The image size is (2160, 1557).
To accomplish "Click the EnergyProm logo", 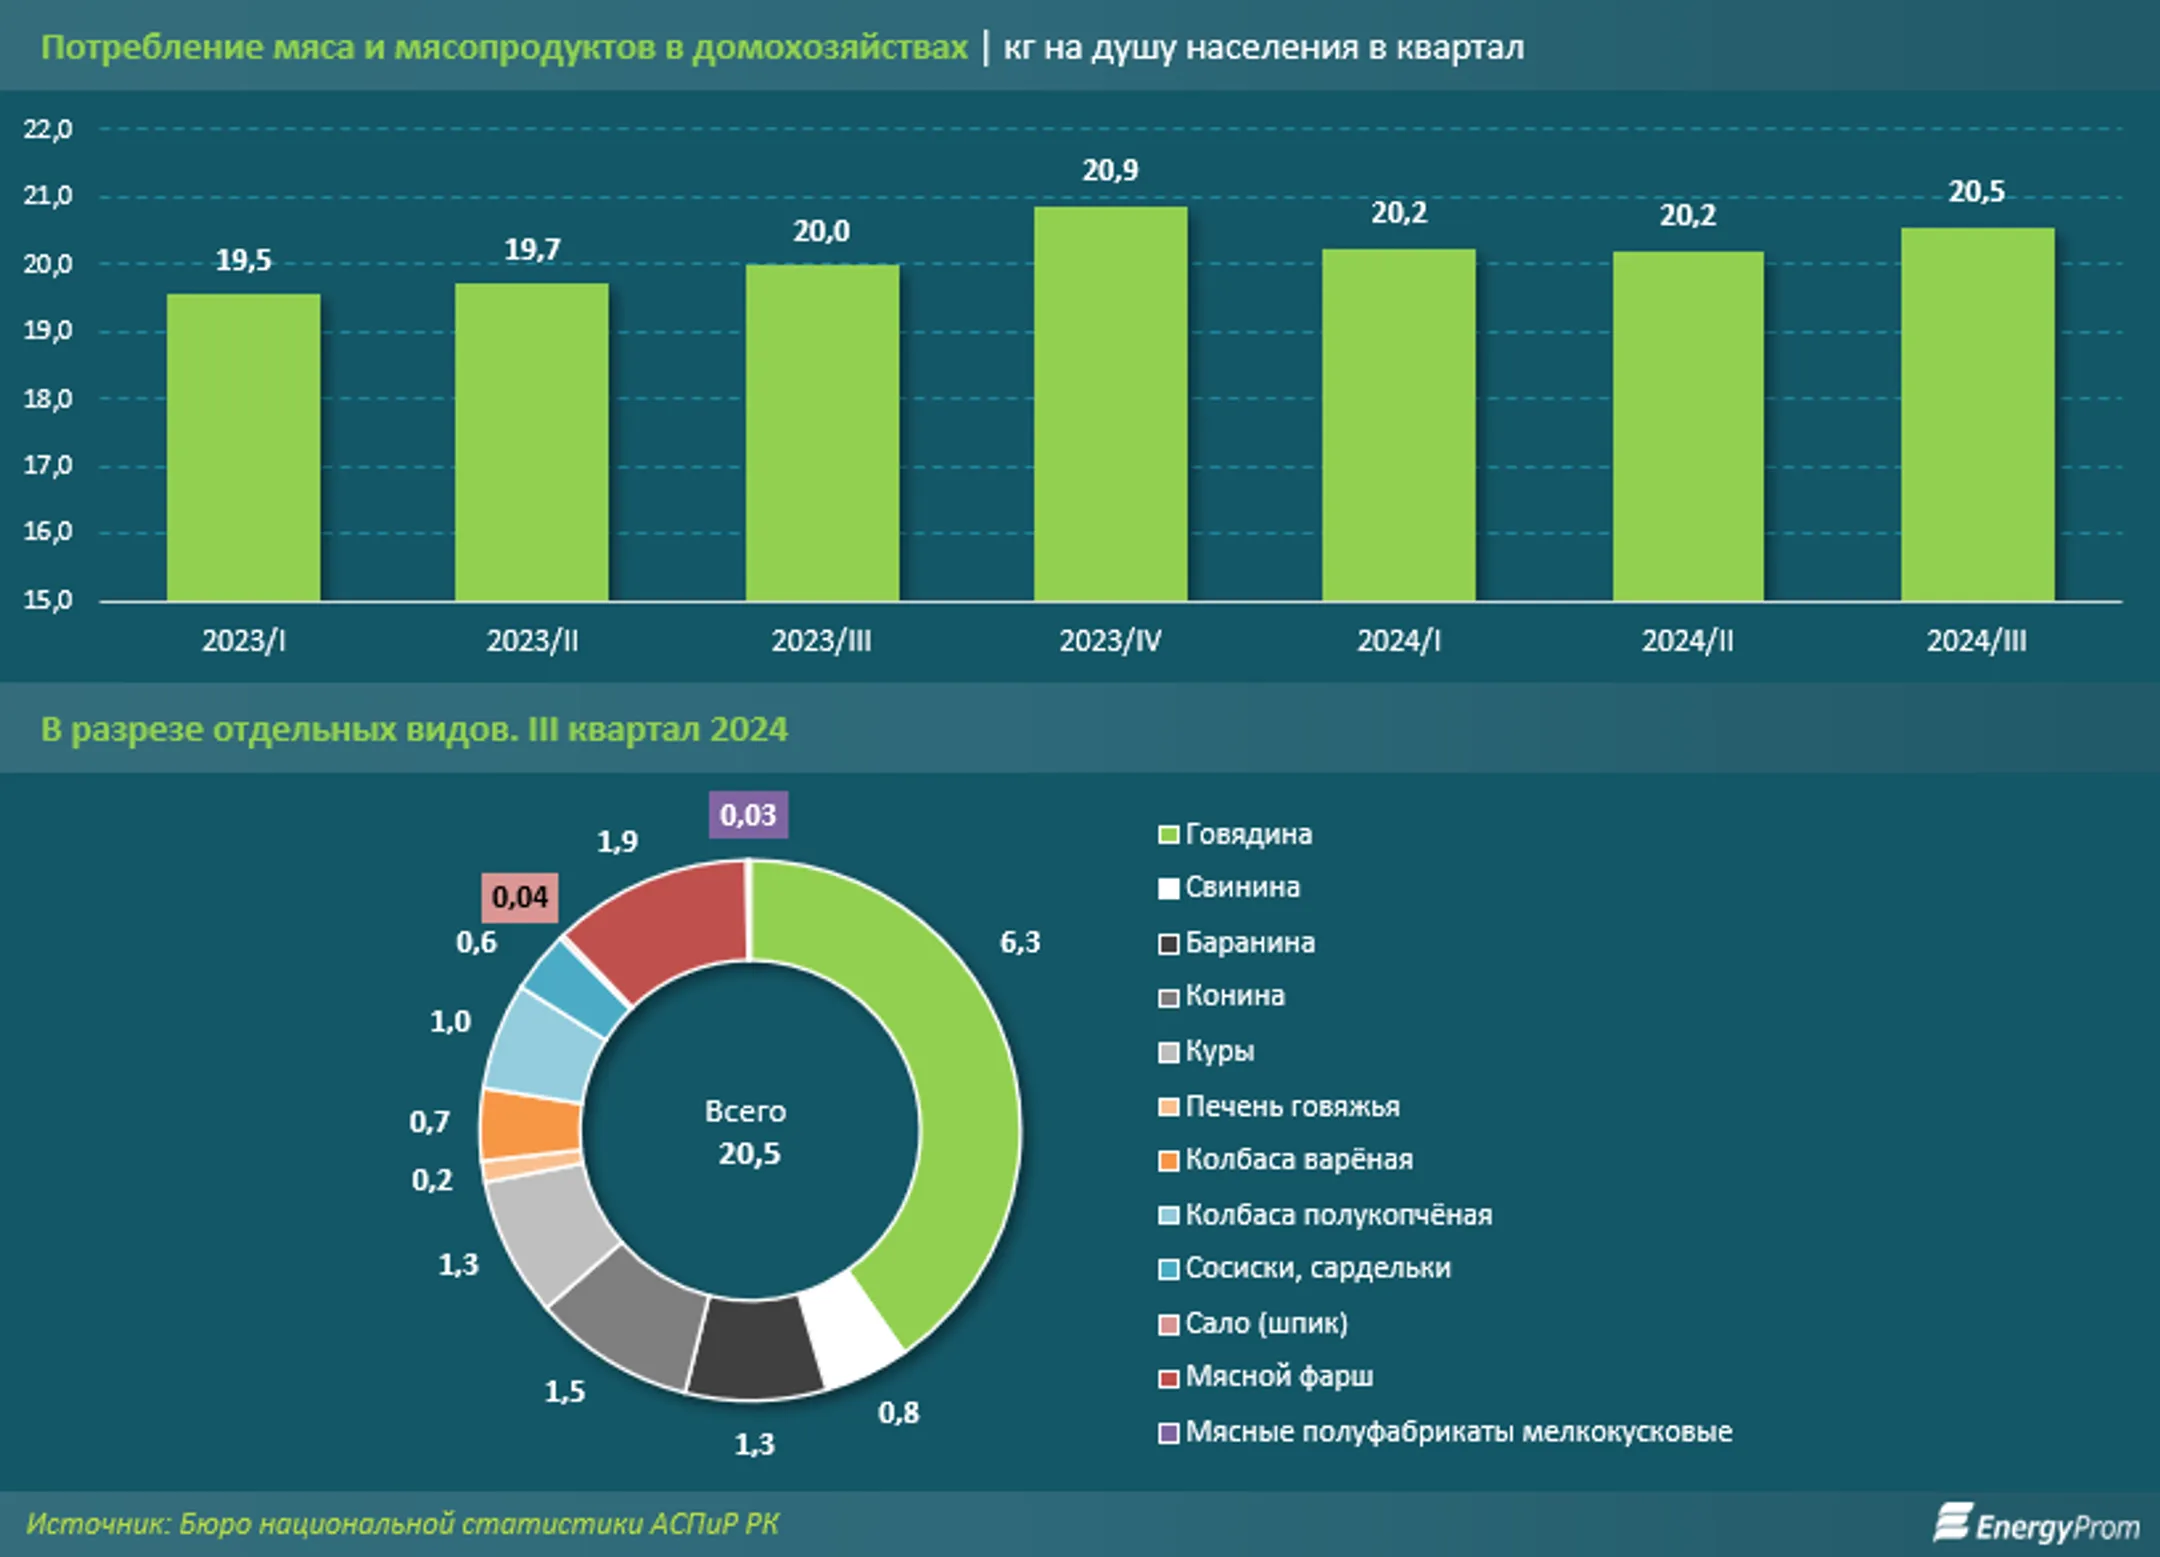I will click(2036, 1524).
